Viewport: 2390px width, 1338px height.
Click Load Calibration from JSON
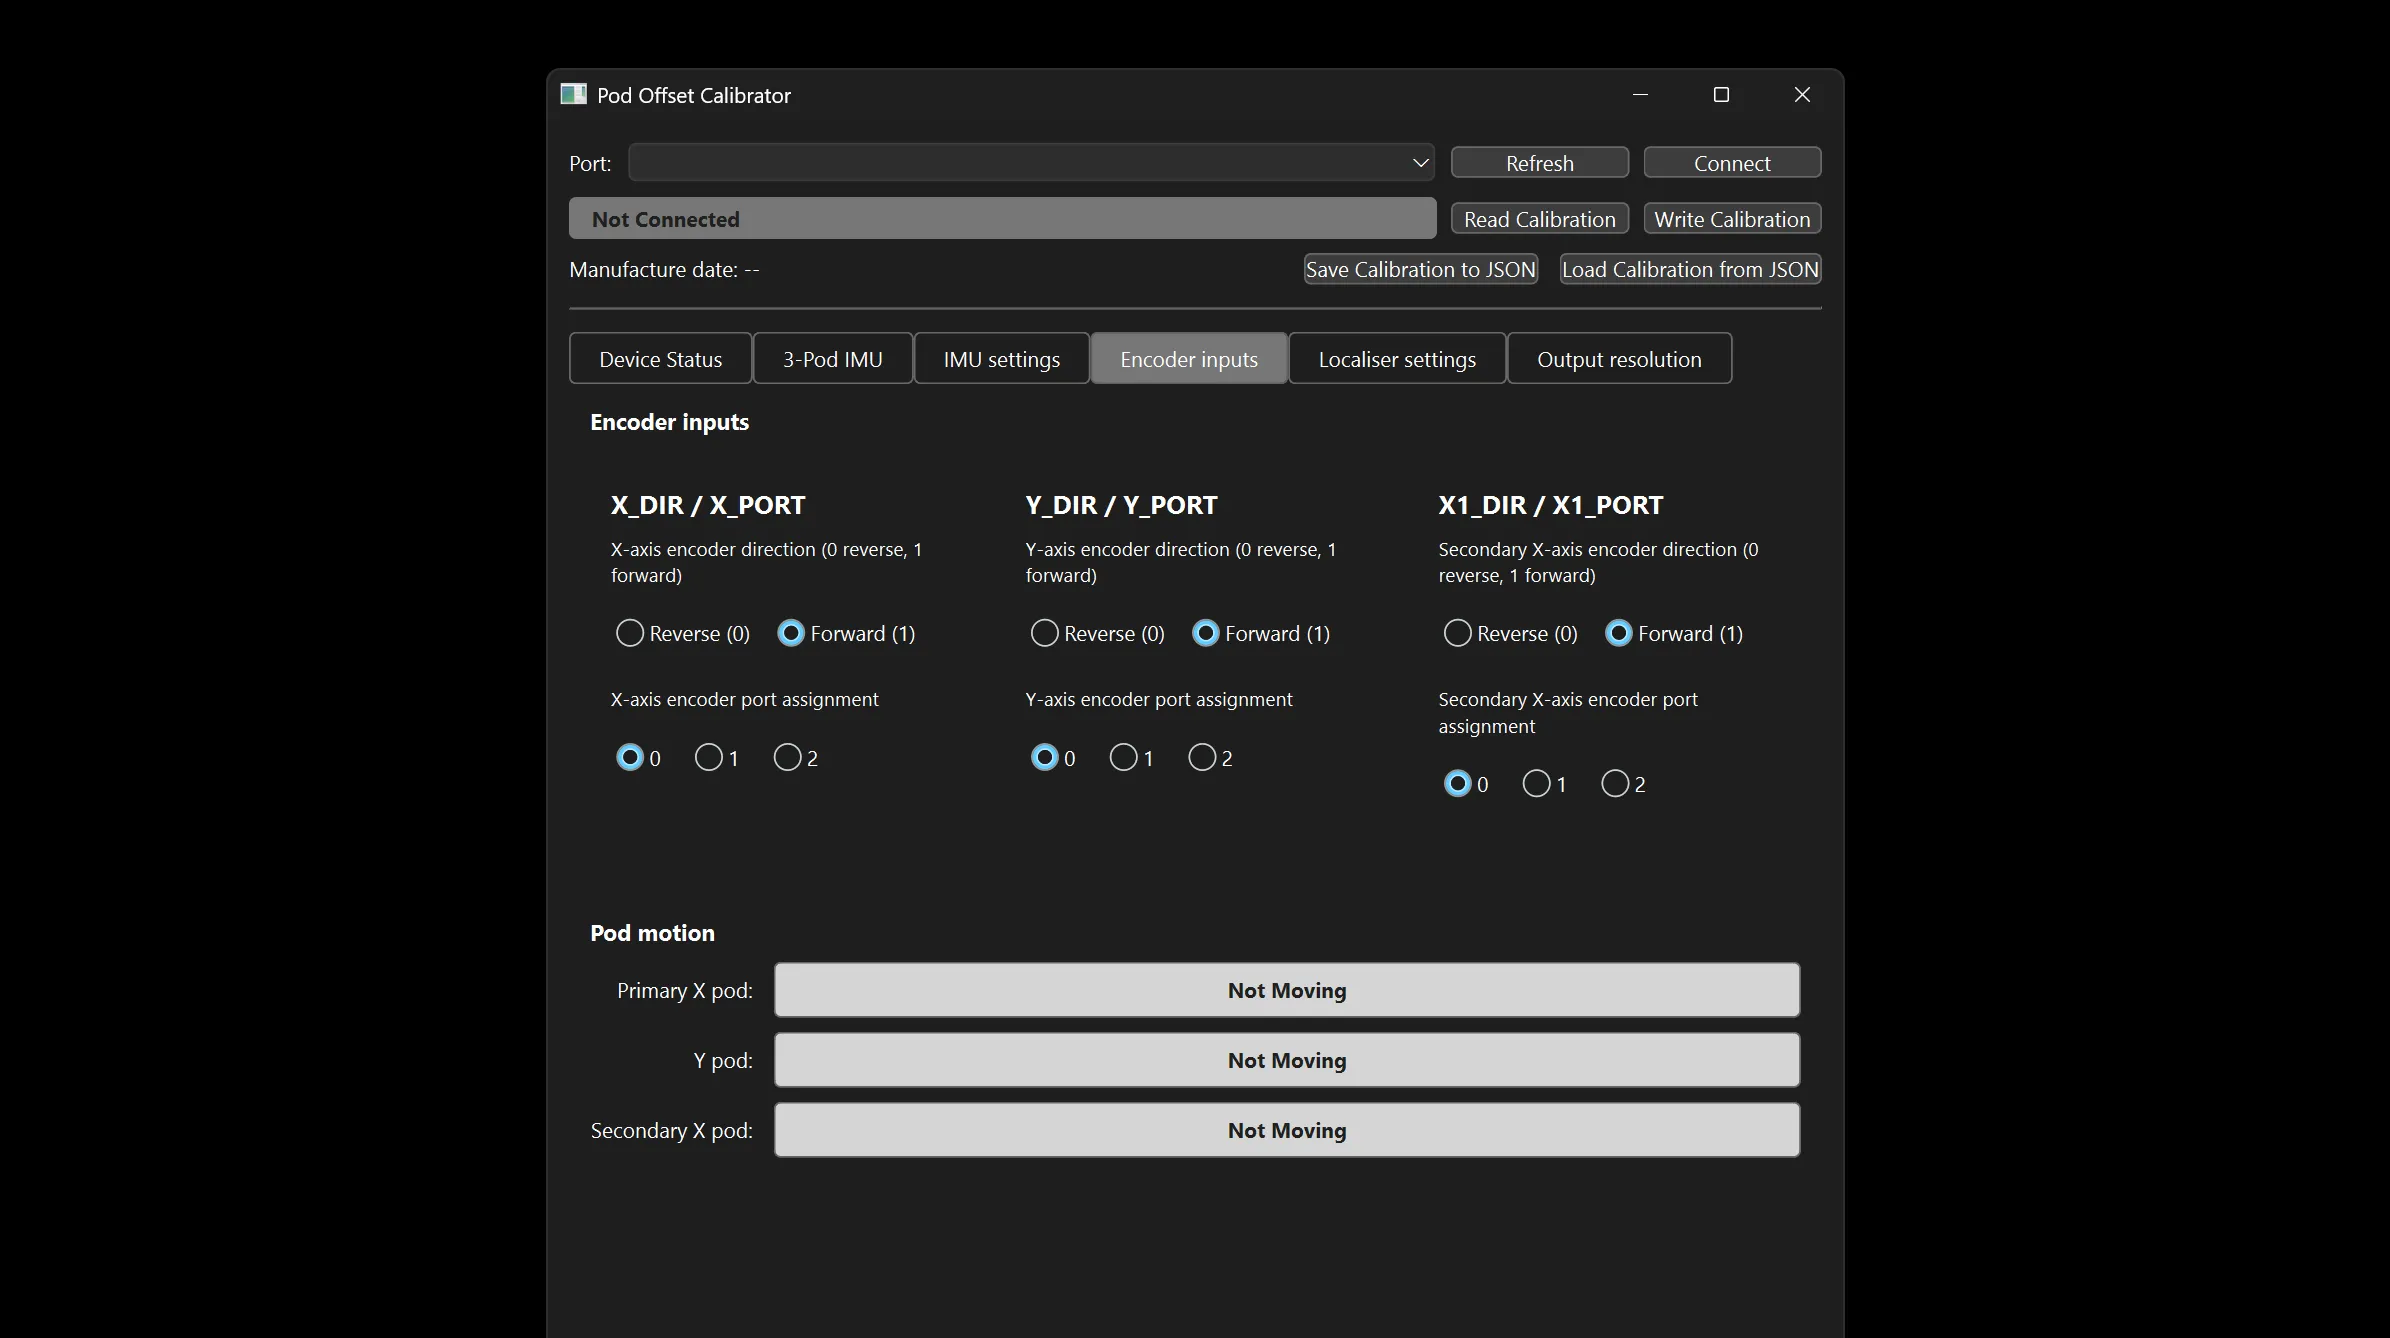(x=1690, y=269)
